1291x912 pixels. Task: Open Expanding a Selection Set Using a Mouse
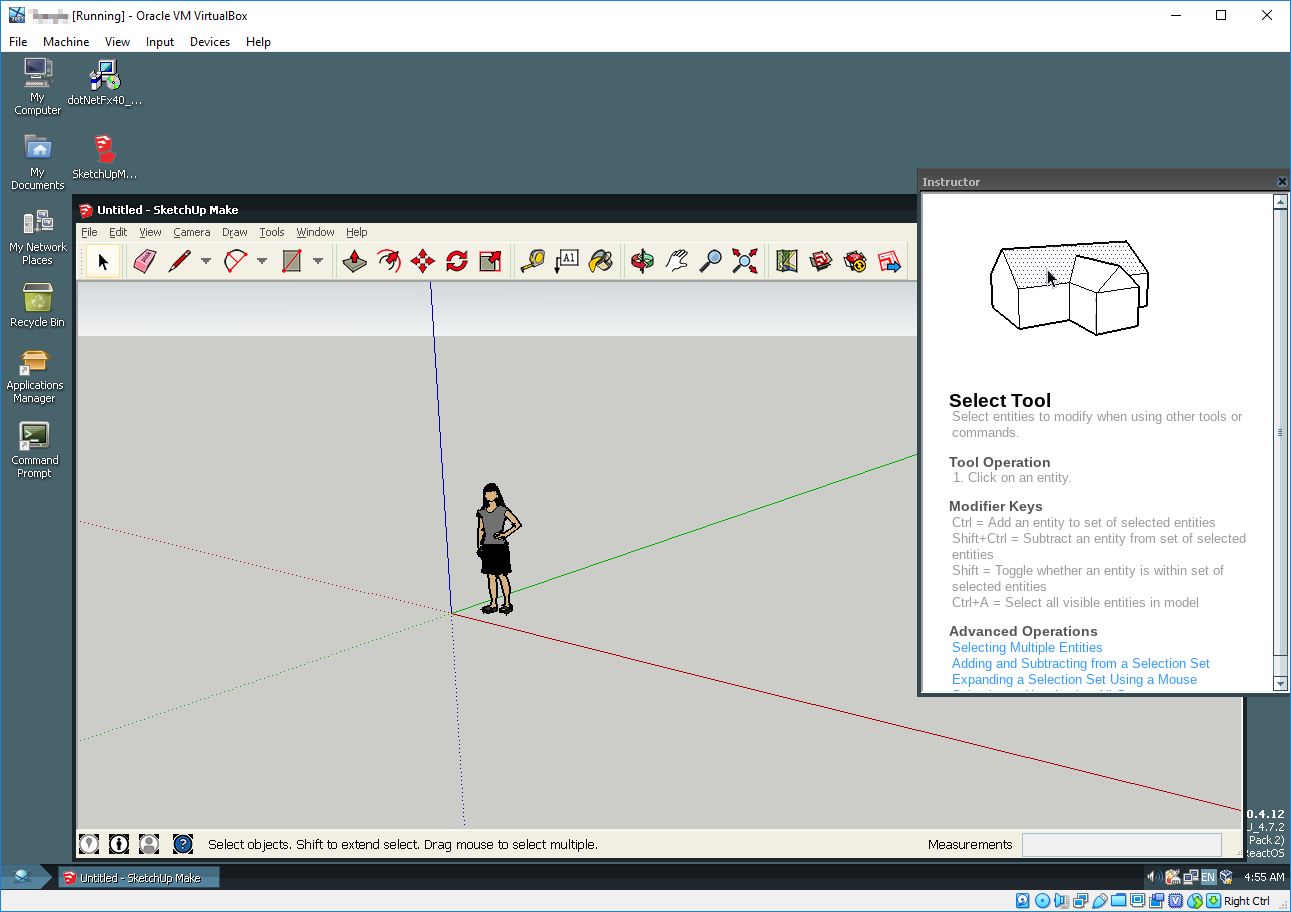(1074, 680)
